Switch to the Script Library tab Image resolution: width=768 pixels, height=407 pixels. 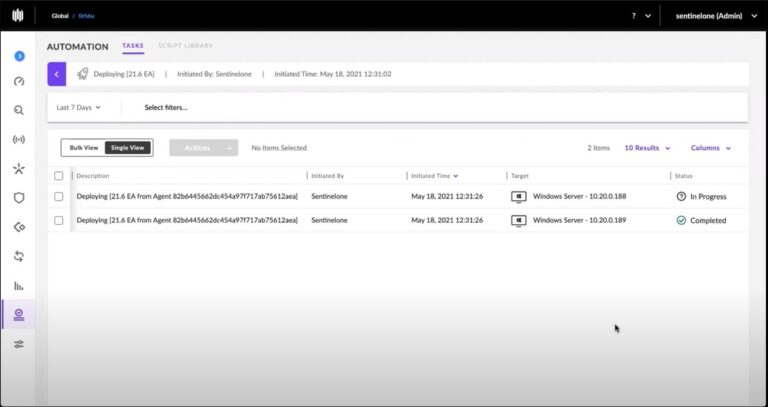[185, 46]
